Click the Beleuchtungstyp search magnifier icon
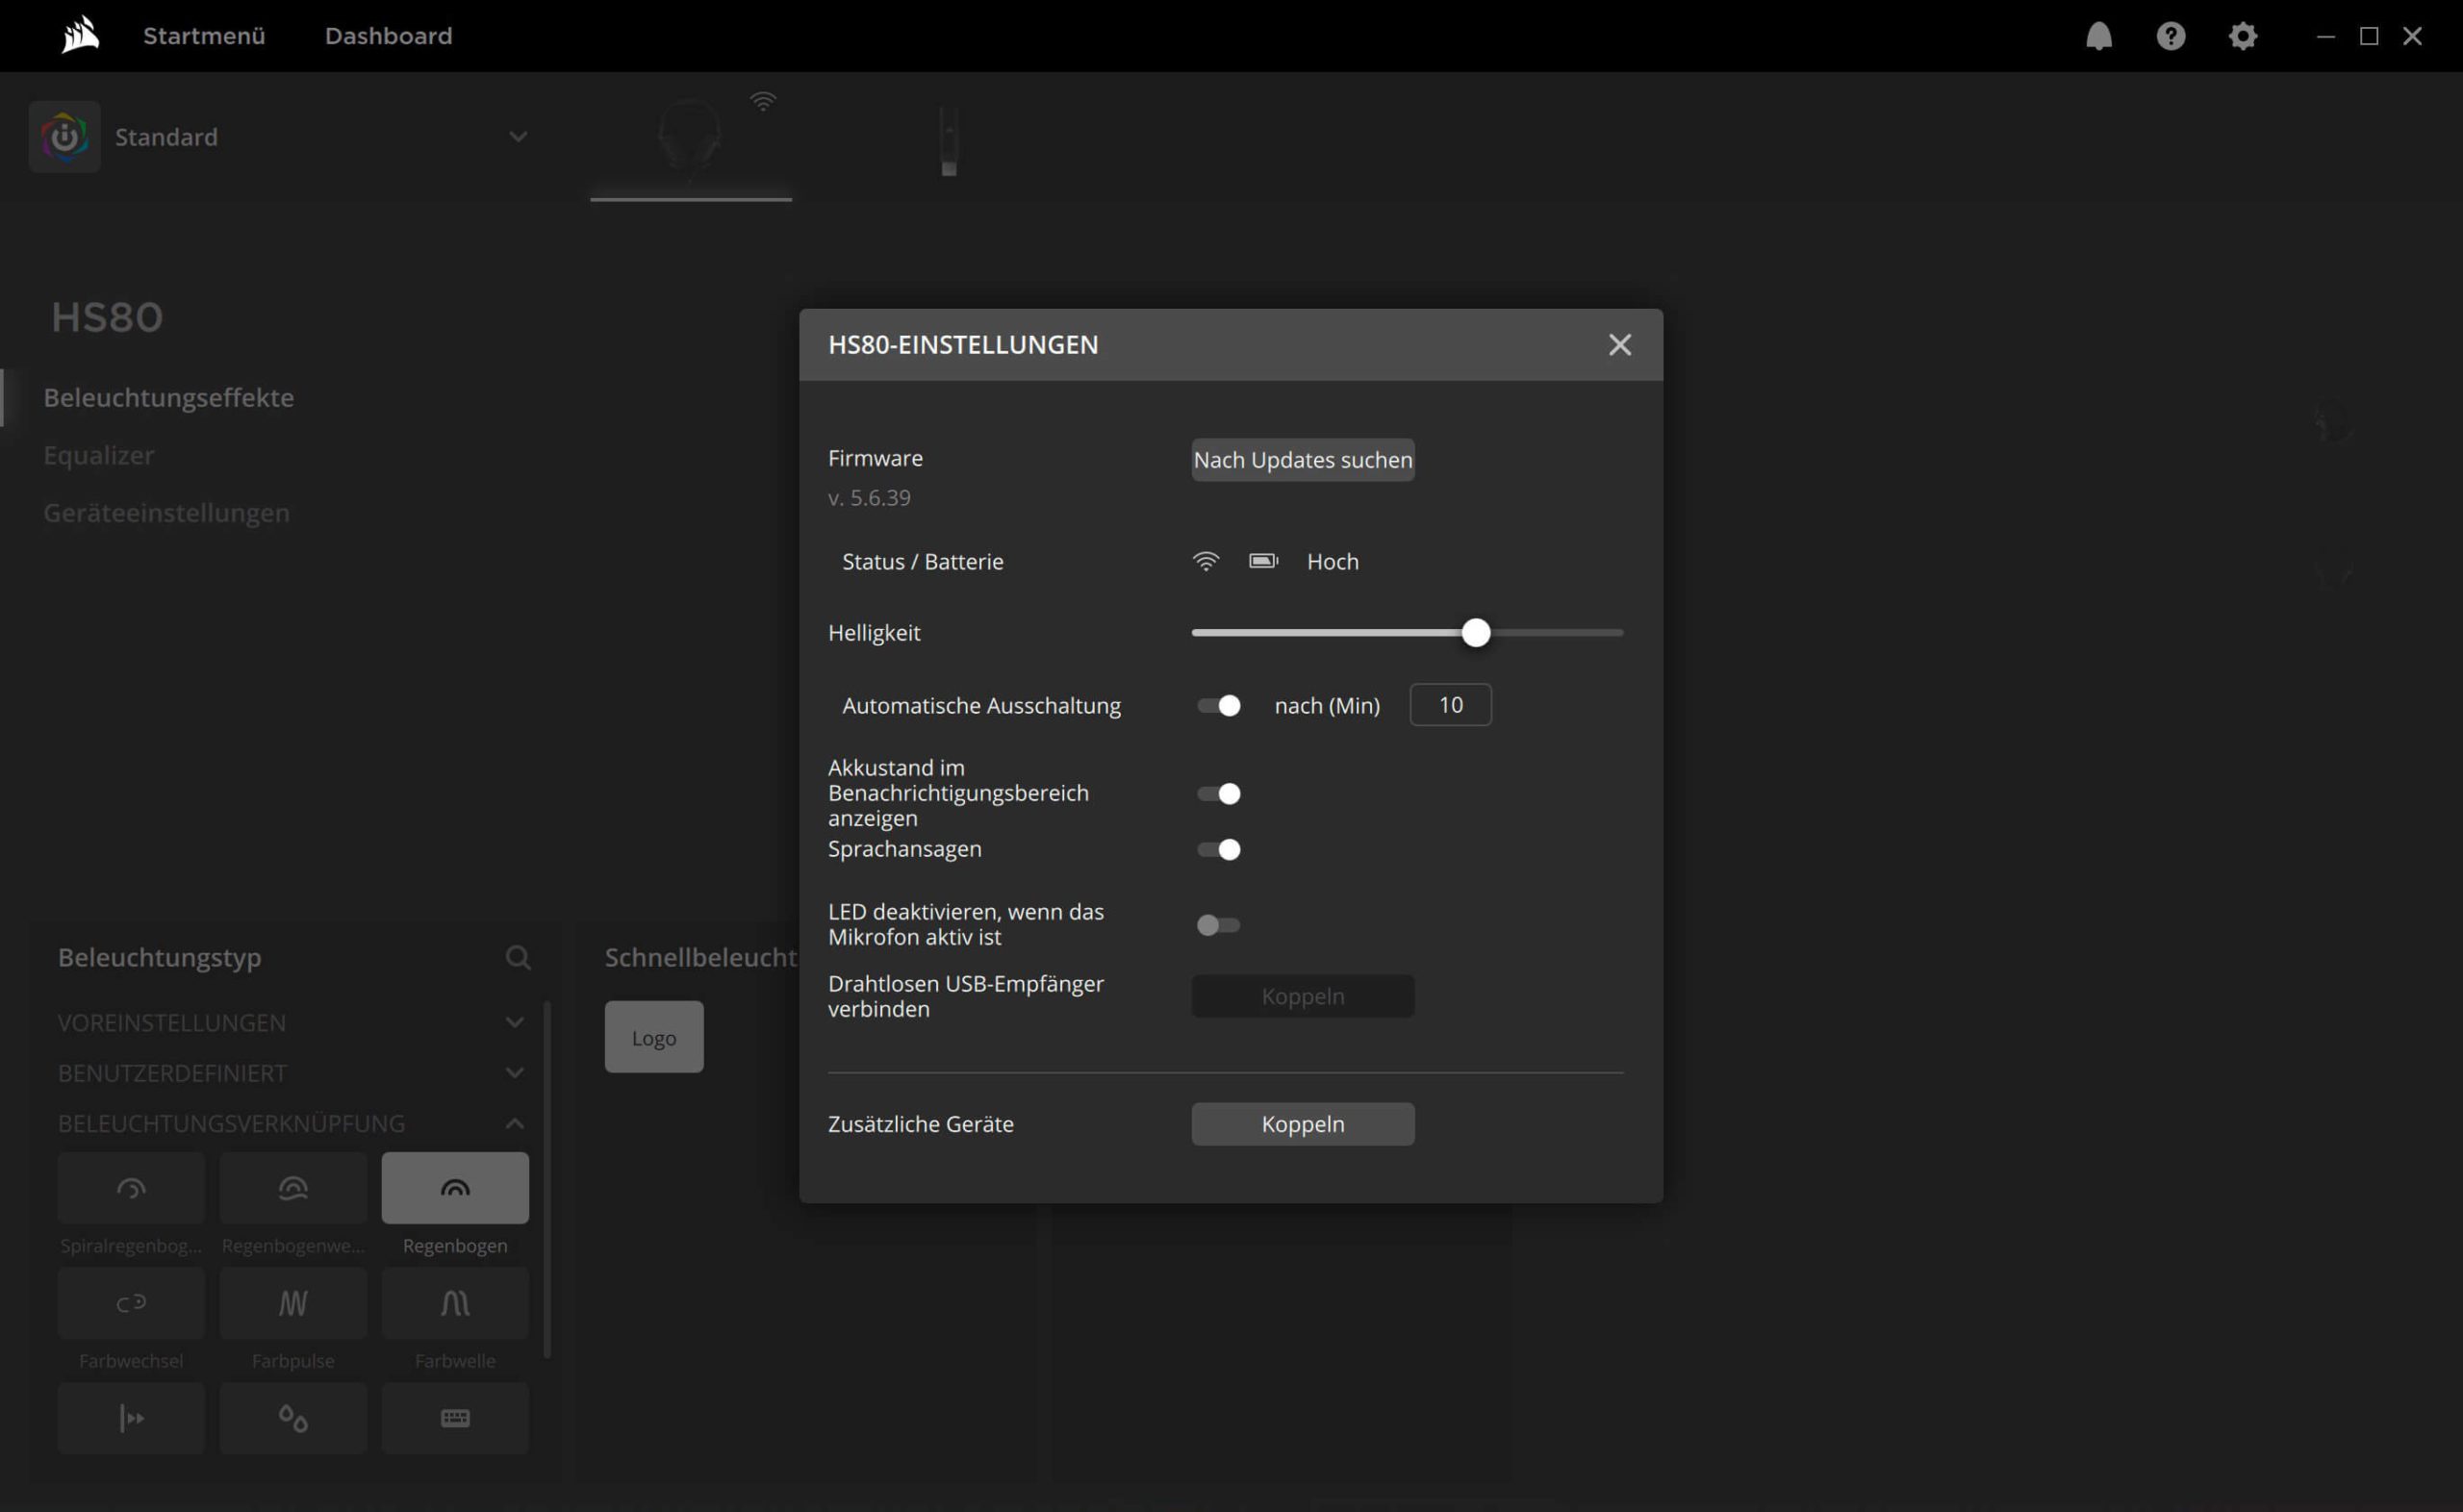This screenshot has width=2463, height=1512. coord(517,957)
